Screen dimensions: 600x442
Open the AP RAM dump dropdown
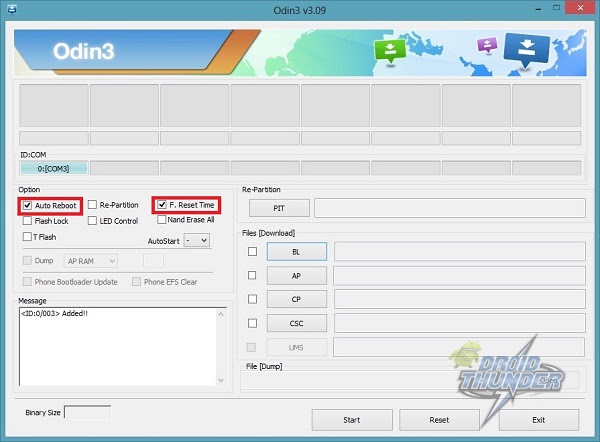click(x=91, y=261)
